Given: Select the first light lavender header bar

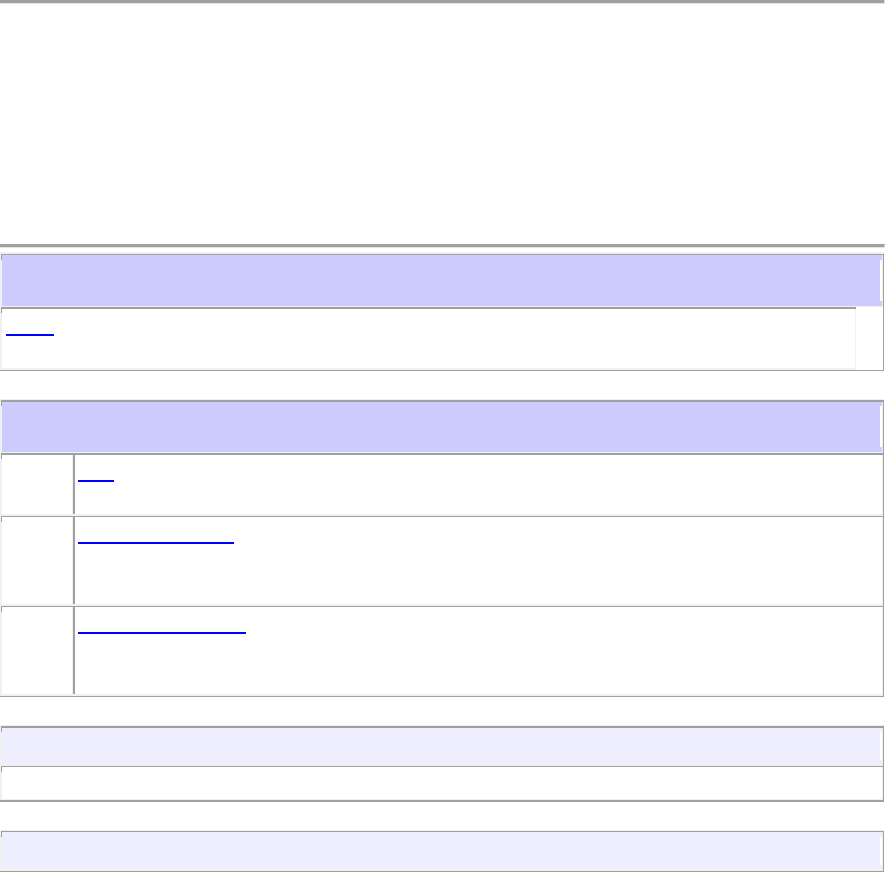Looking at the screenshot, I should 440,747.
